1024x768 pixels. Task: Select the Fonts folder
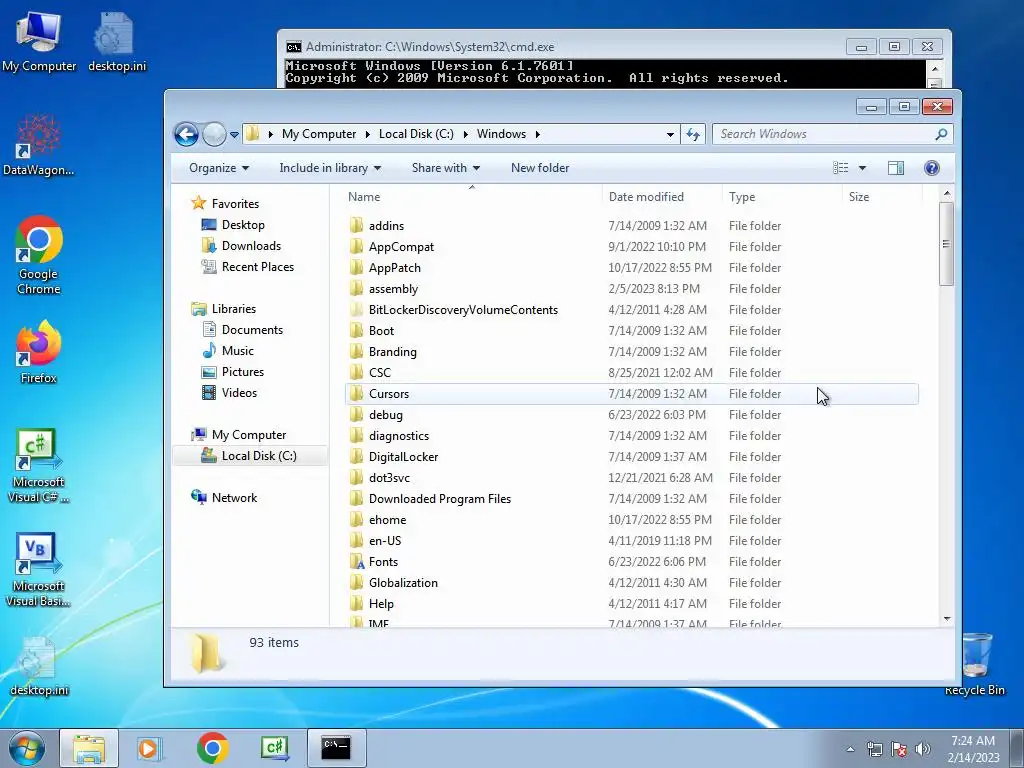point(383,562)
